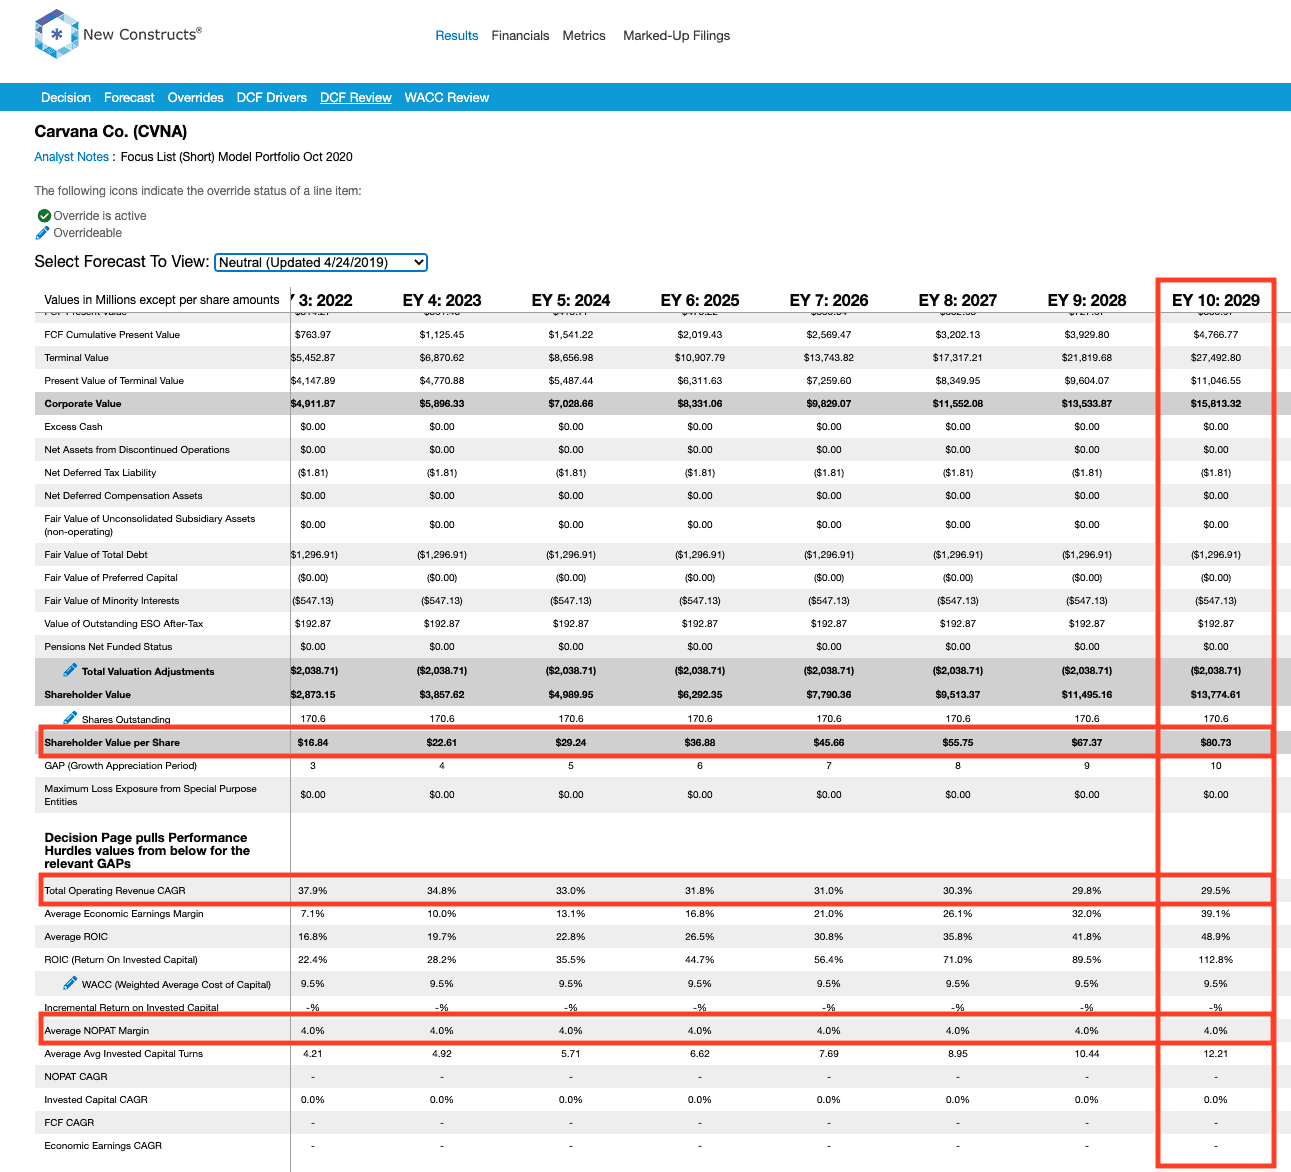Open Marked-Up Filings menu
The height and width of the screenshot is (1172, 1291).
coord(677,35)
